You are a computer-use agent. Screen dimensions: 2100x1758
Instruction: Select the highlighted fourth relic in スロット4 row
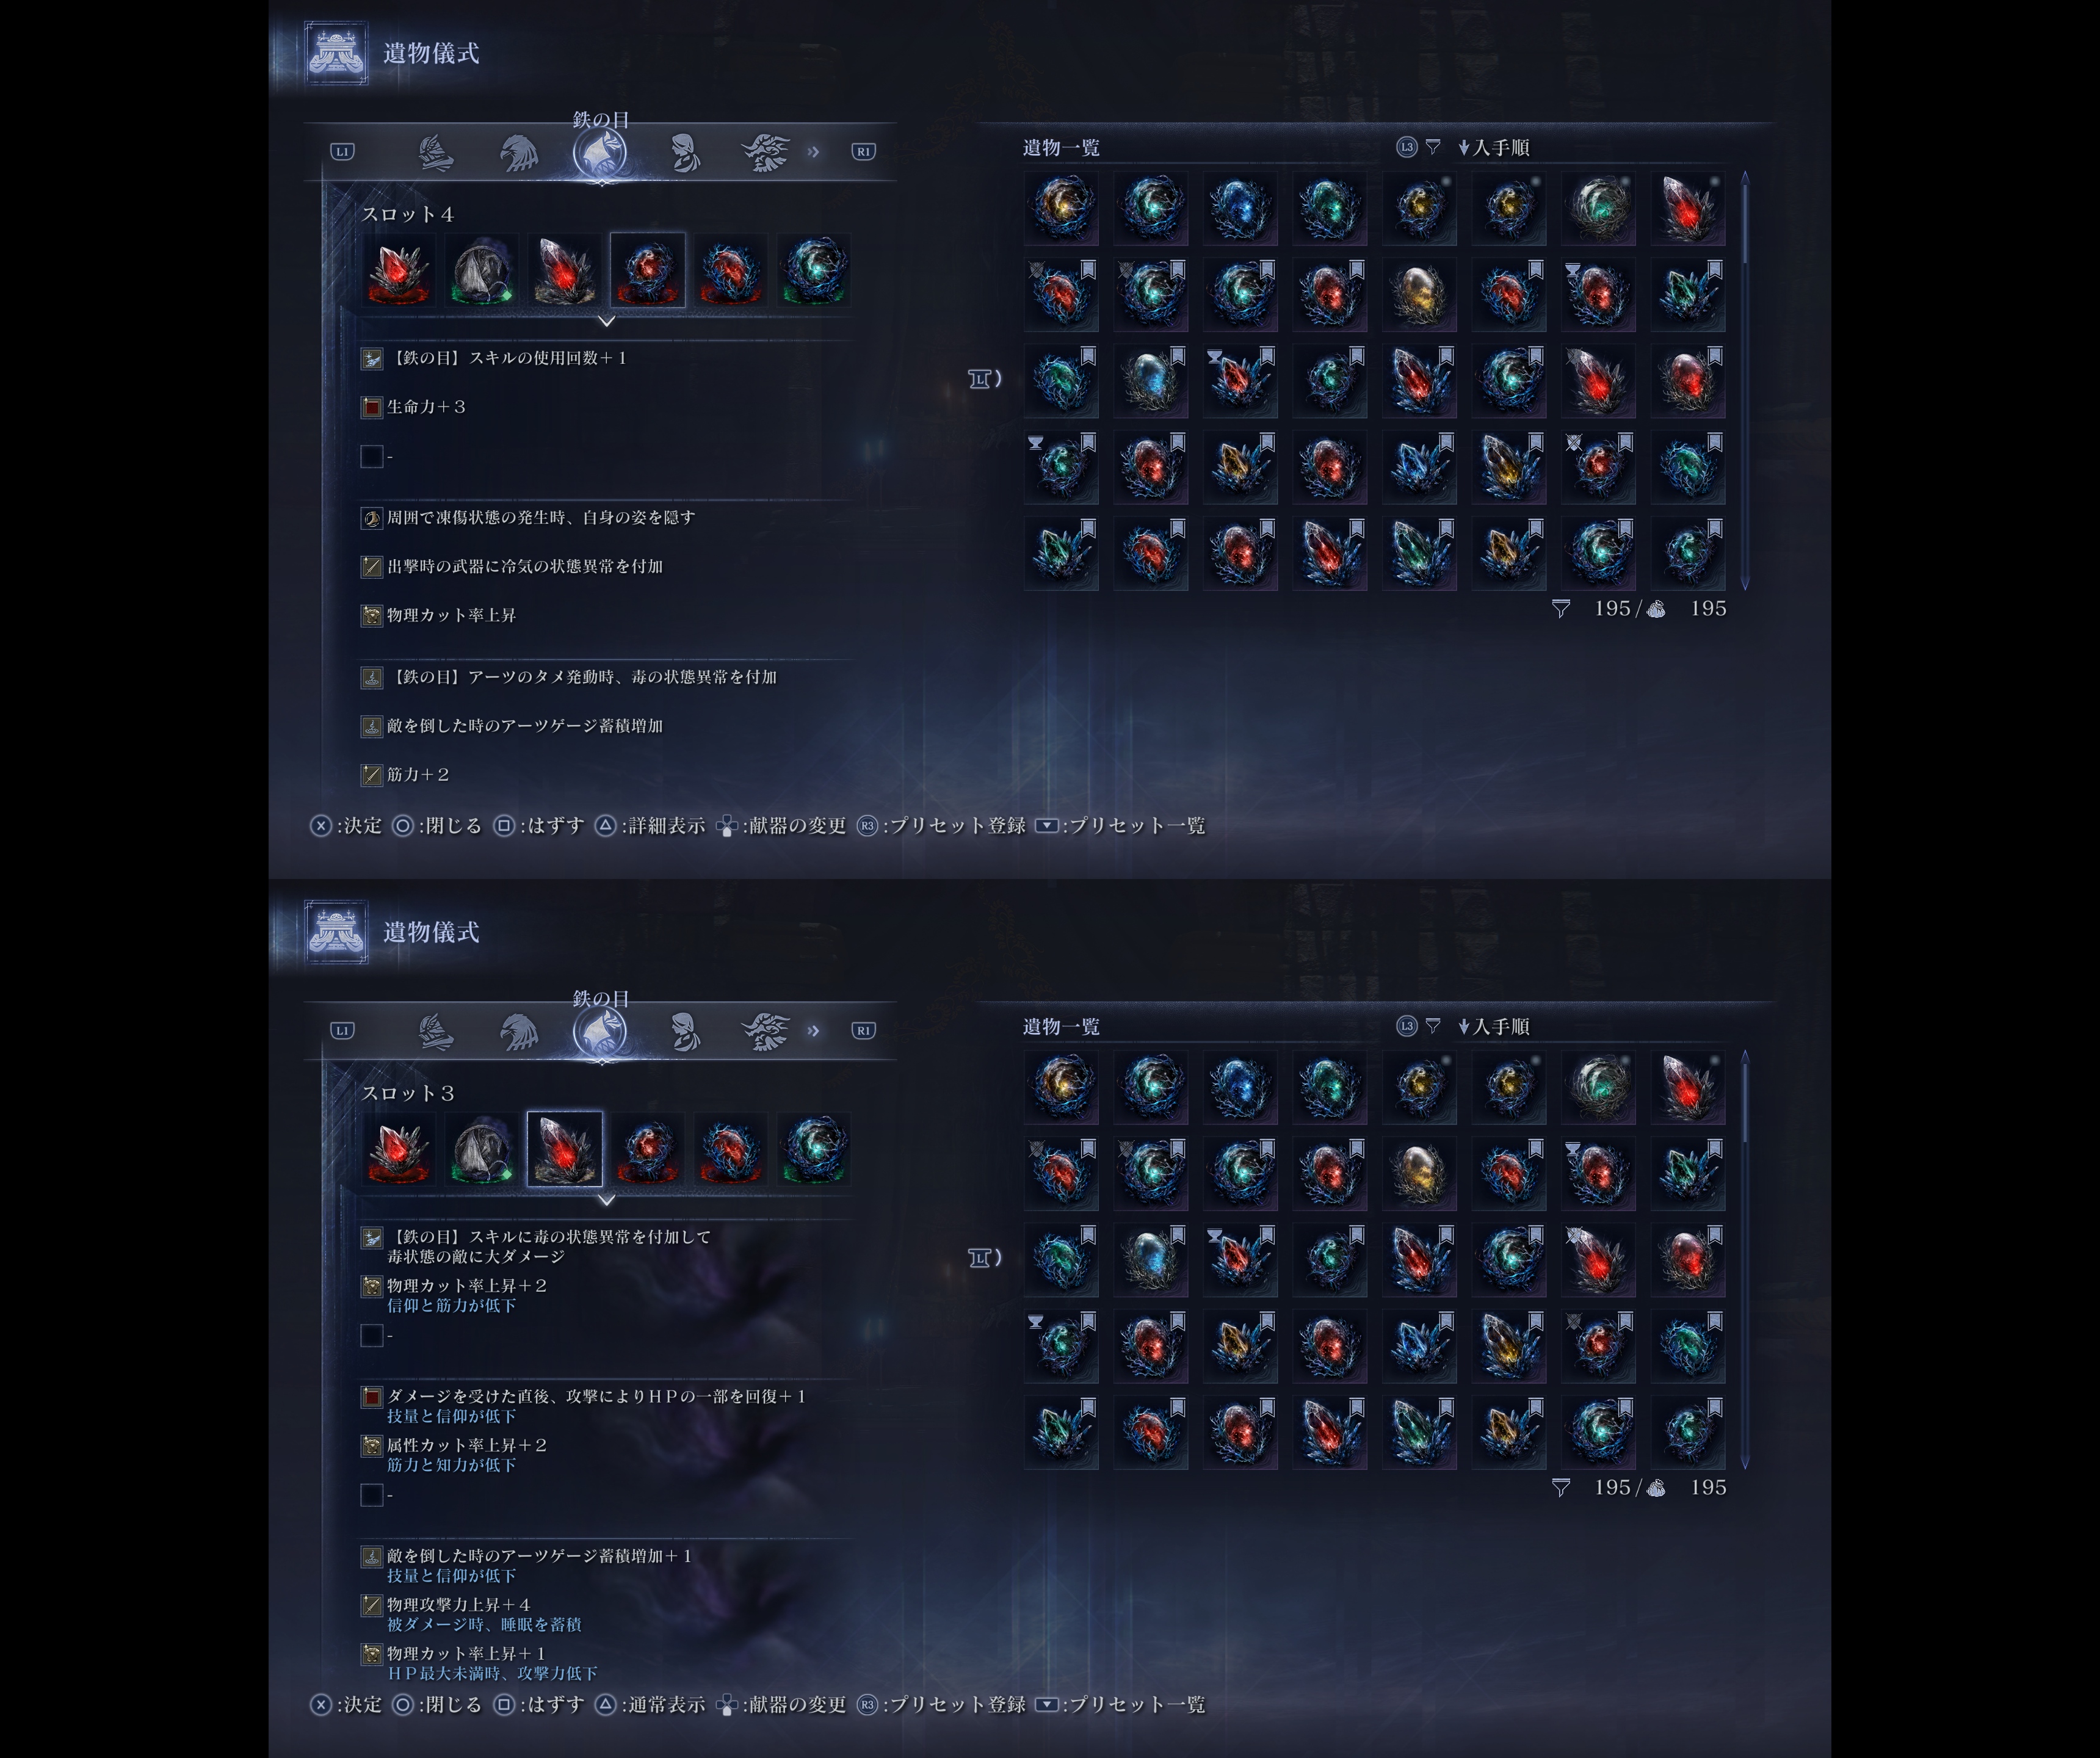[647, 270]
